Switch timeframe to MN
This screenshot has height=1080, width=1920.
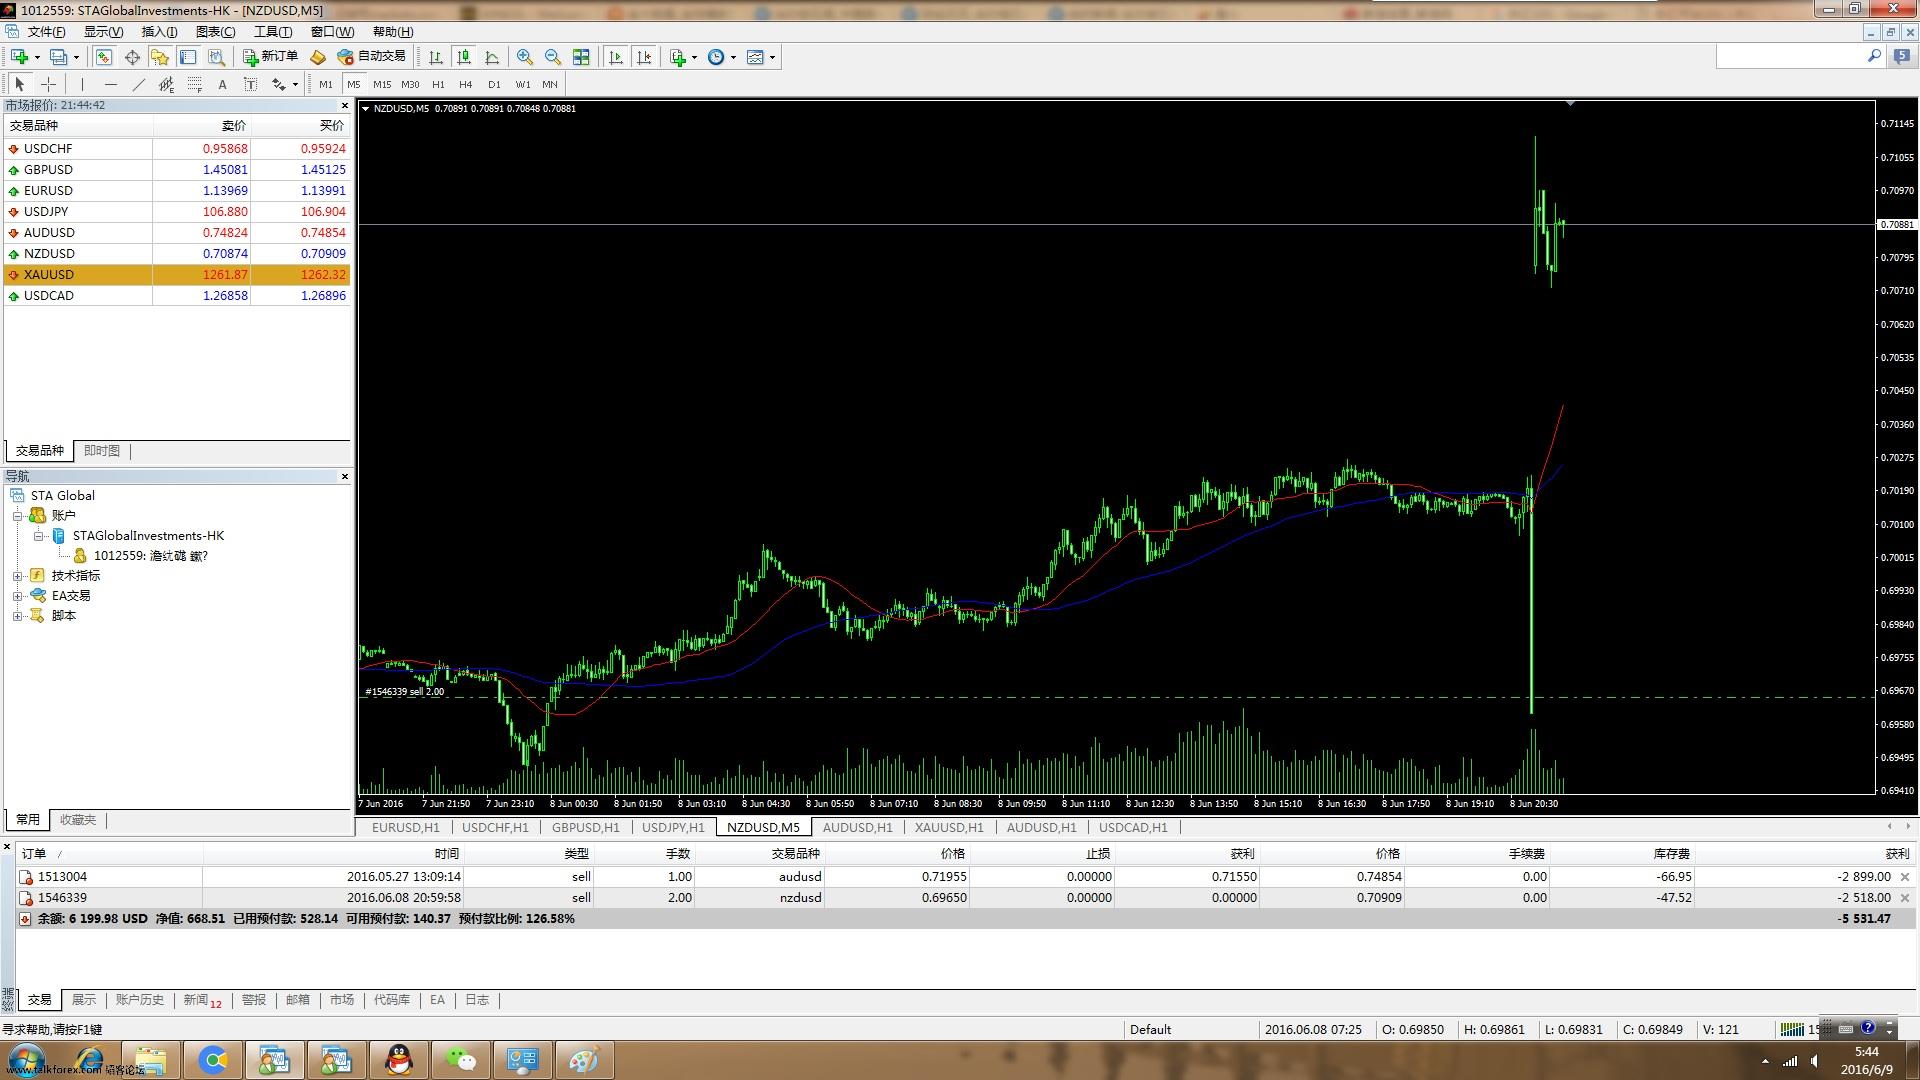coord(550,84)
